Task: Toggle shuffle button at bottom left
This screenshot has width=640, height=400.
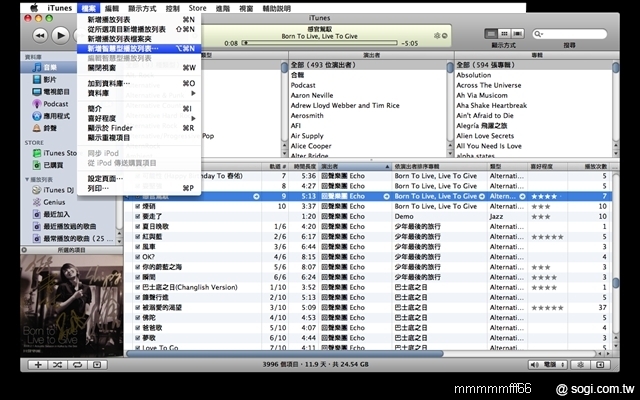Action: tap(59, 365)
